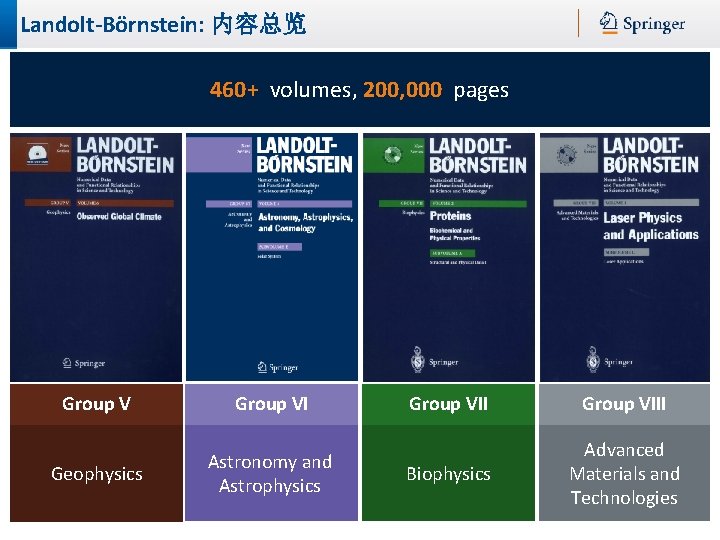Click the green globe icon on Proteins cover
The image size is (720, 540).
tap(393, 155)
